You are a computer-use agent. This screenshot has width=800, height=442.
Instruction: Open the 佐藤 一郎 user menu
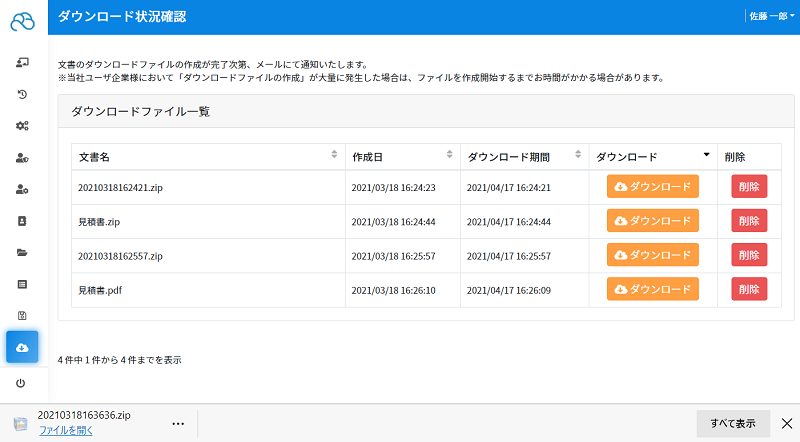771,16
